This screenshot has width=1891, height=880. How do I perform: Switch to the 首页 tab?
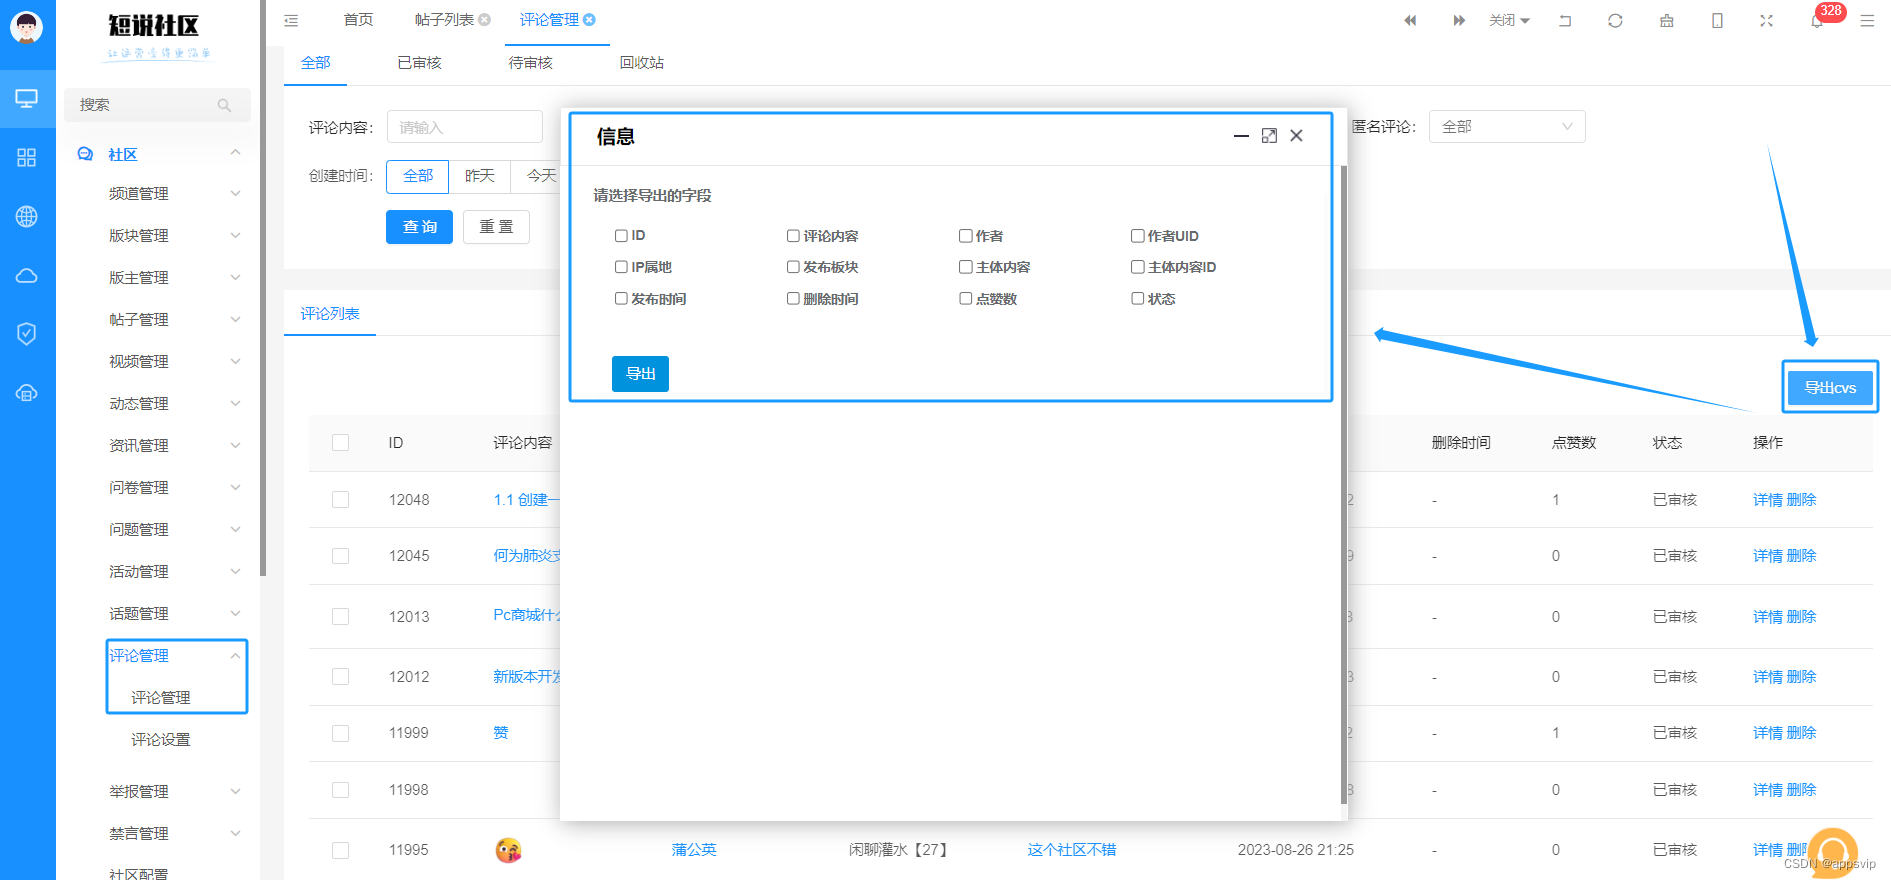[x=358, y=20]
